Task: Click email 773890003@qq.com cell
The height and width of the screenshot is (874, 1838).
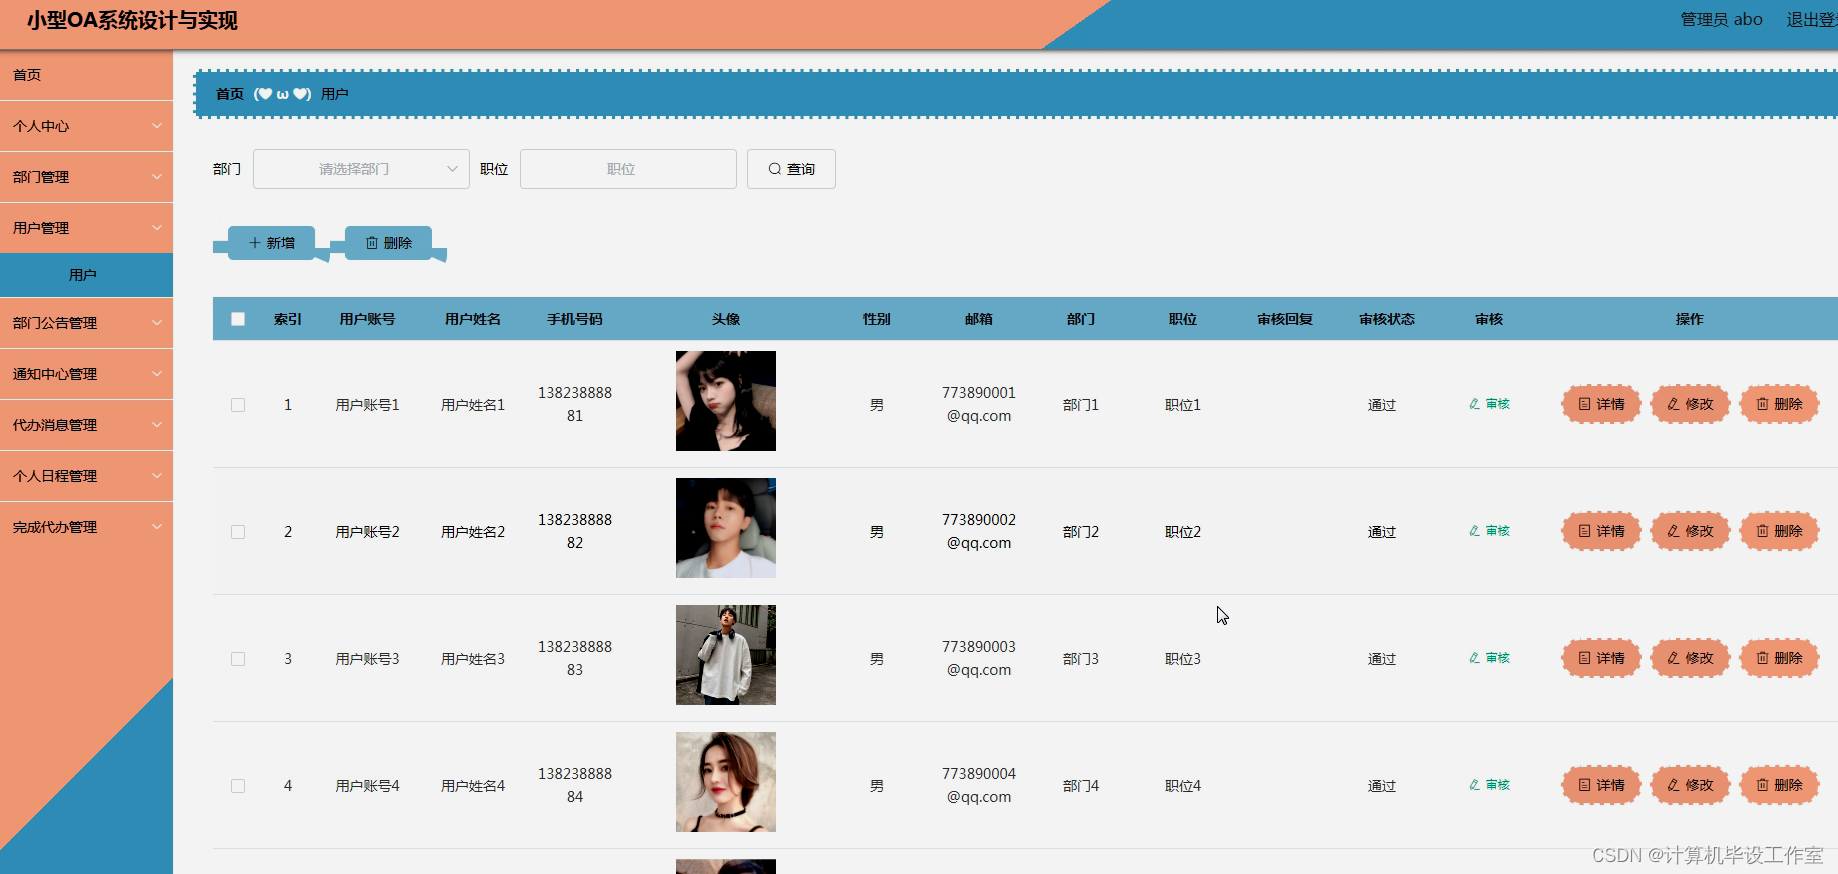Action: pyautogui.click(x=979, y=658)
